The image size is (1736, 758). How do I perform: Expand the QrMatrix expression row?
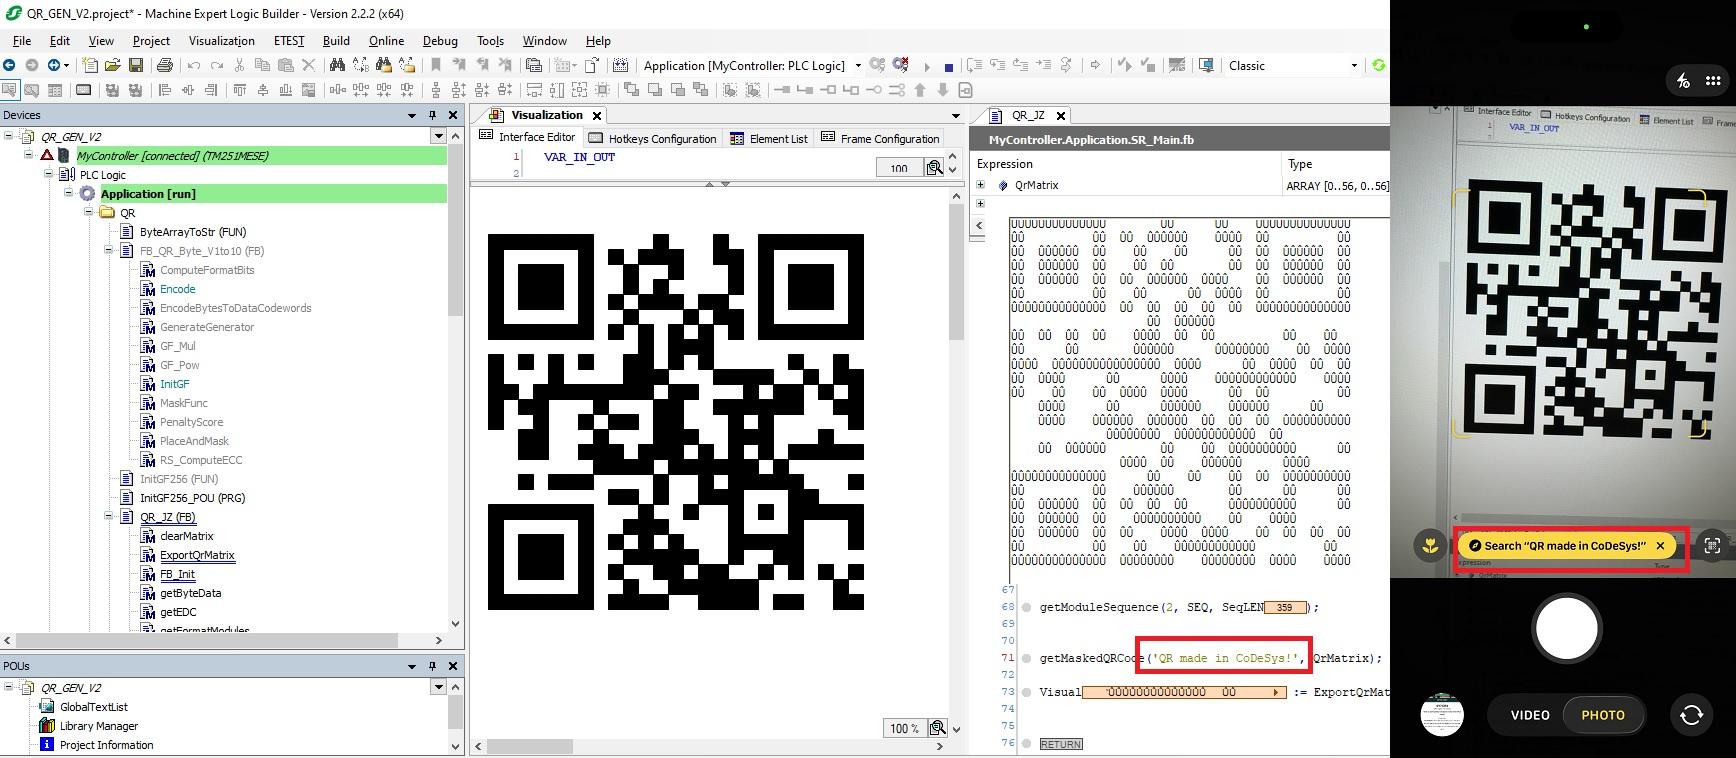(981, 185)
